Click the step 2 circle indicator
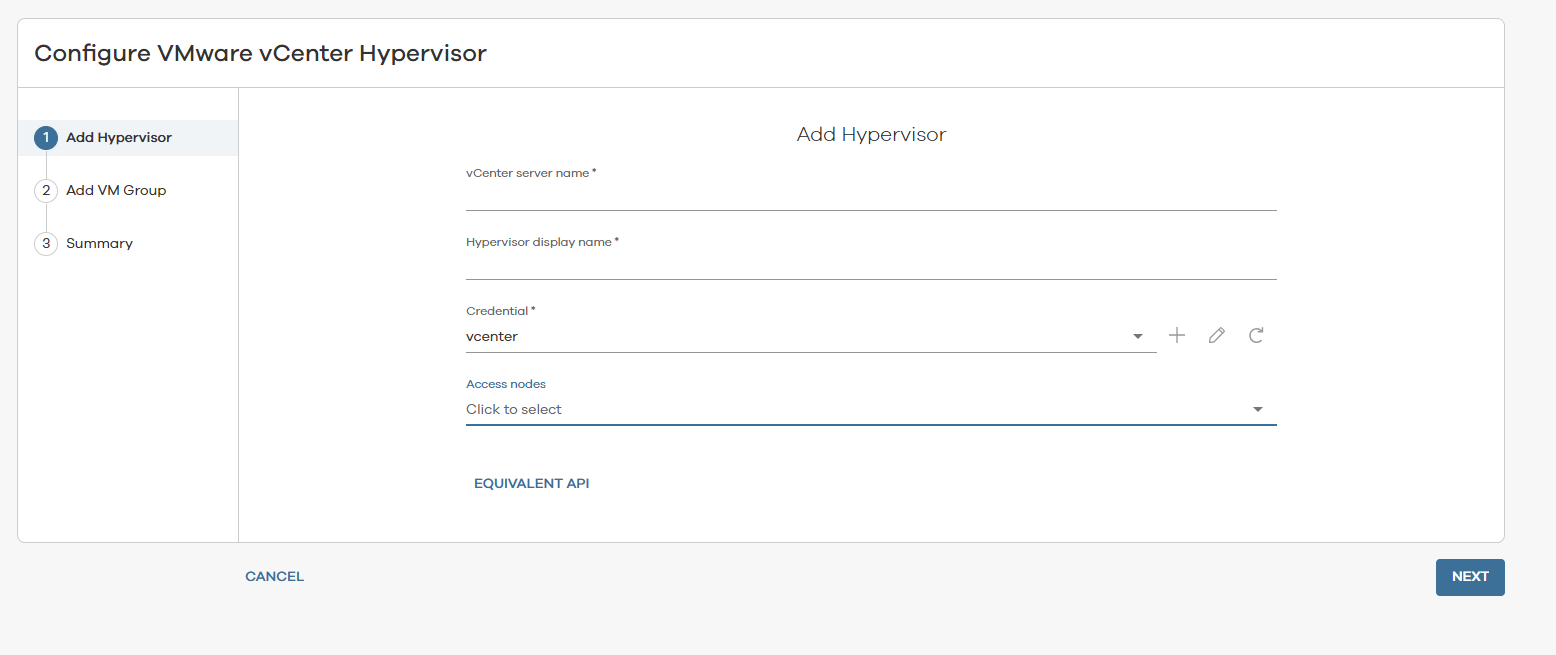This screenshot has width=1556, height=655. tap(46, 191)
